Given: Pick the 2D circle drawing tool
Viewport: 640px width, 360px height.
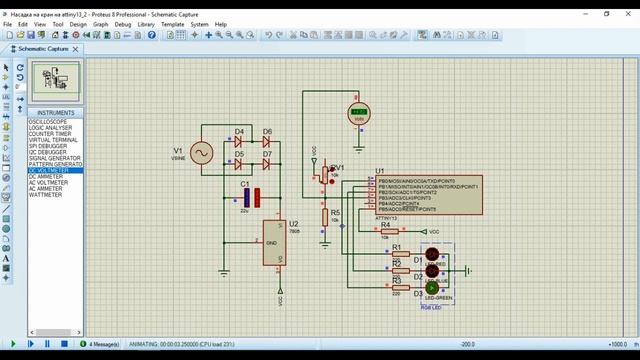Looking at the screenshot, I should 6,229.
